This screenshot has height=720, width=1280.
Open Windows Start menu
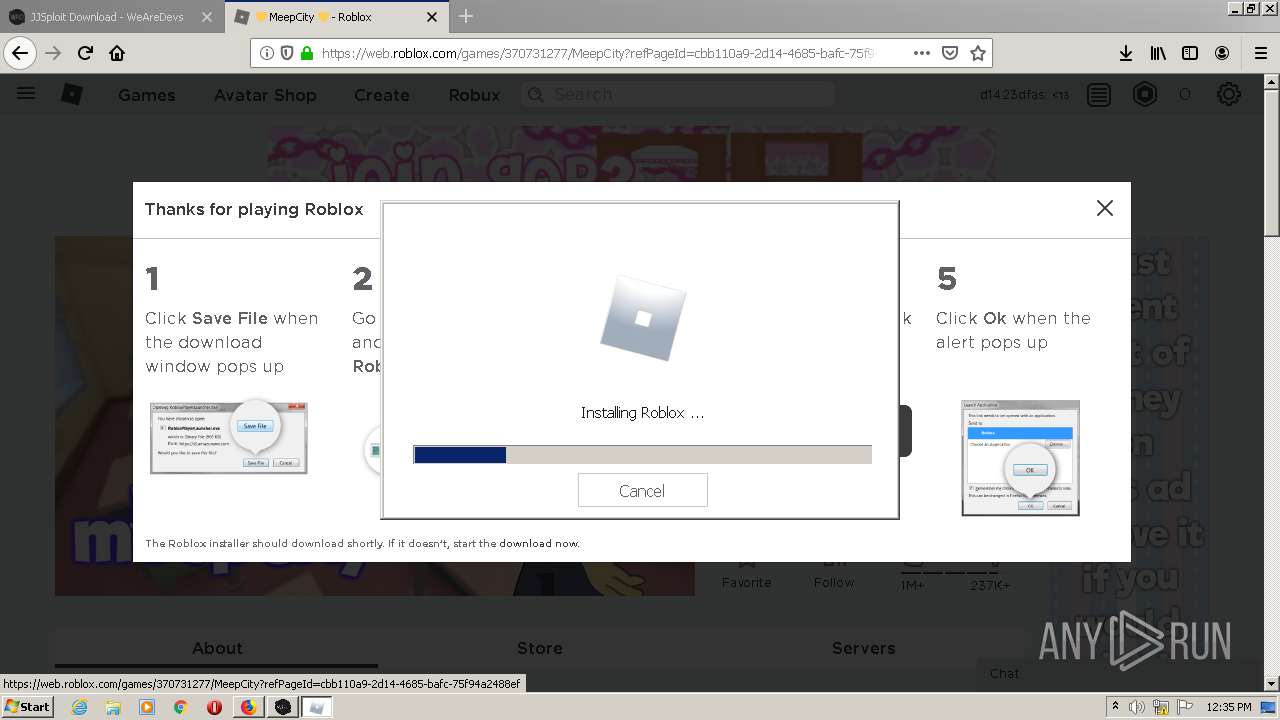[28, 706]
